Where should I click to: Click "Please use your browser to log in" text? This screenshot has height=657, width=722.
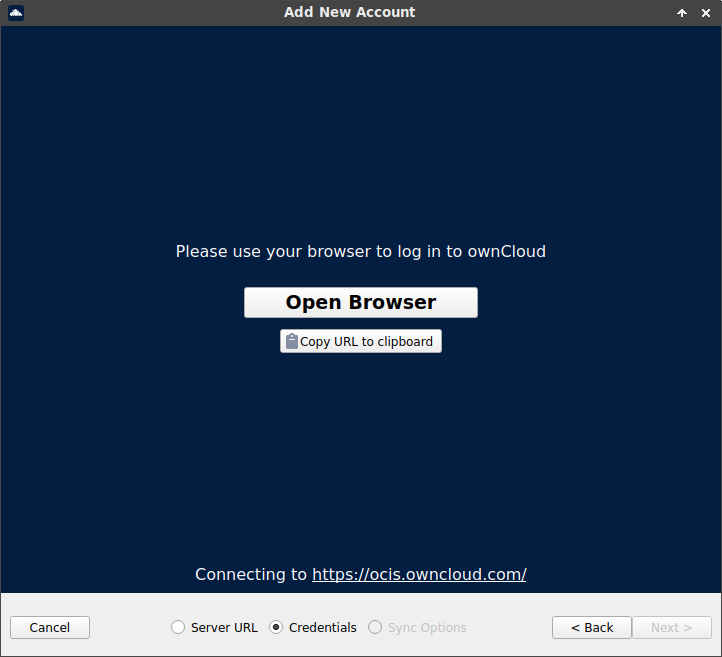point(308,252)
